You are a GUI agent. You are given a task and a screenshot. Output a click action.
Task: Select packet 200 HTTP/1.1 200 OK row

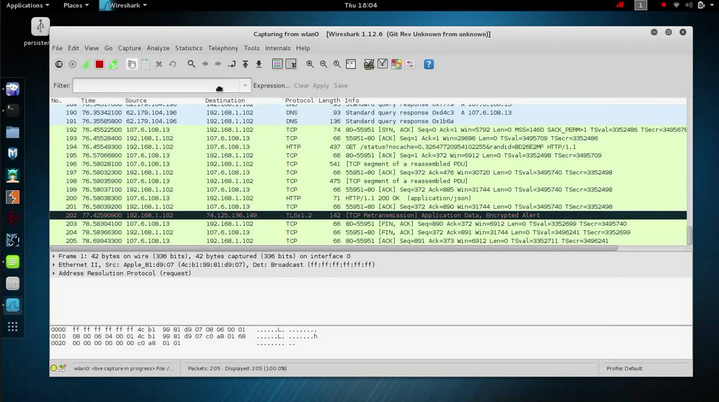coord(368,198)
